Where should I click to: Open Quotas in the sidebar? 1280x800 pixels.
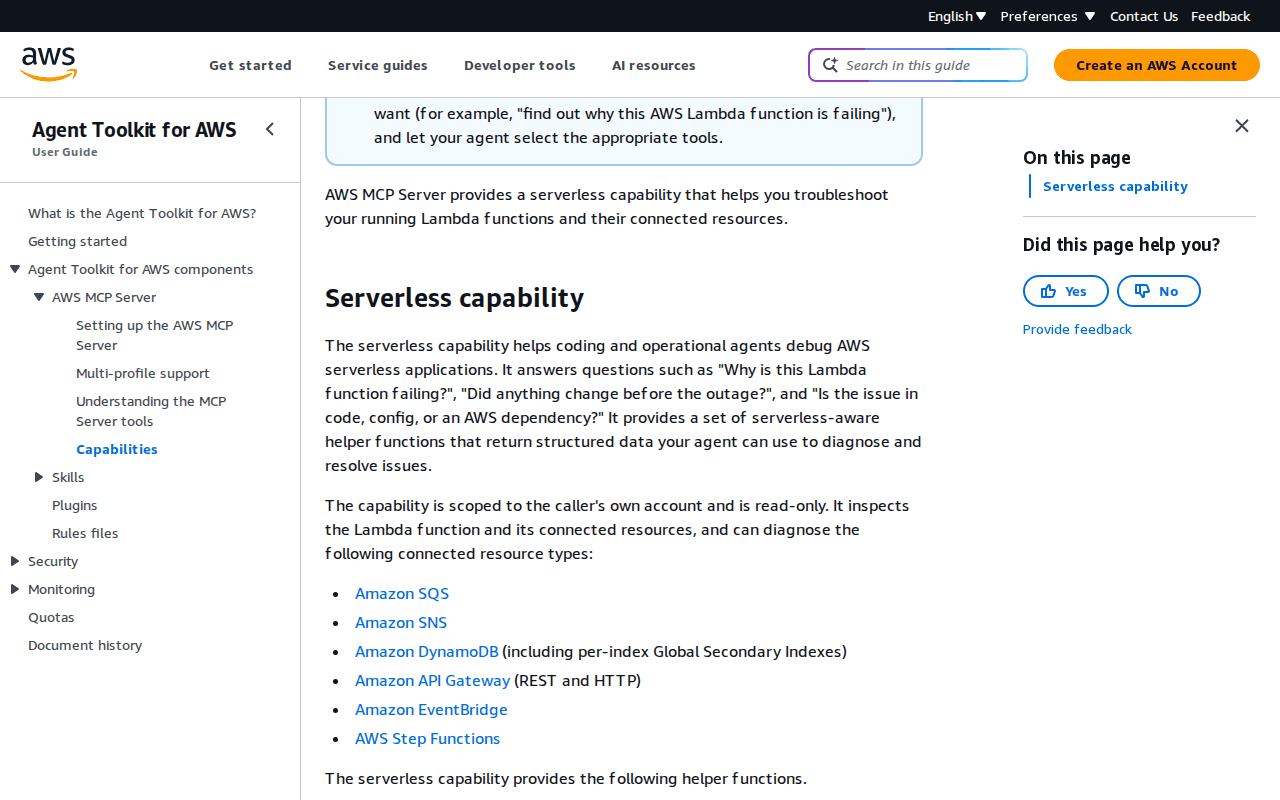[51, 617]
